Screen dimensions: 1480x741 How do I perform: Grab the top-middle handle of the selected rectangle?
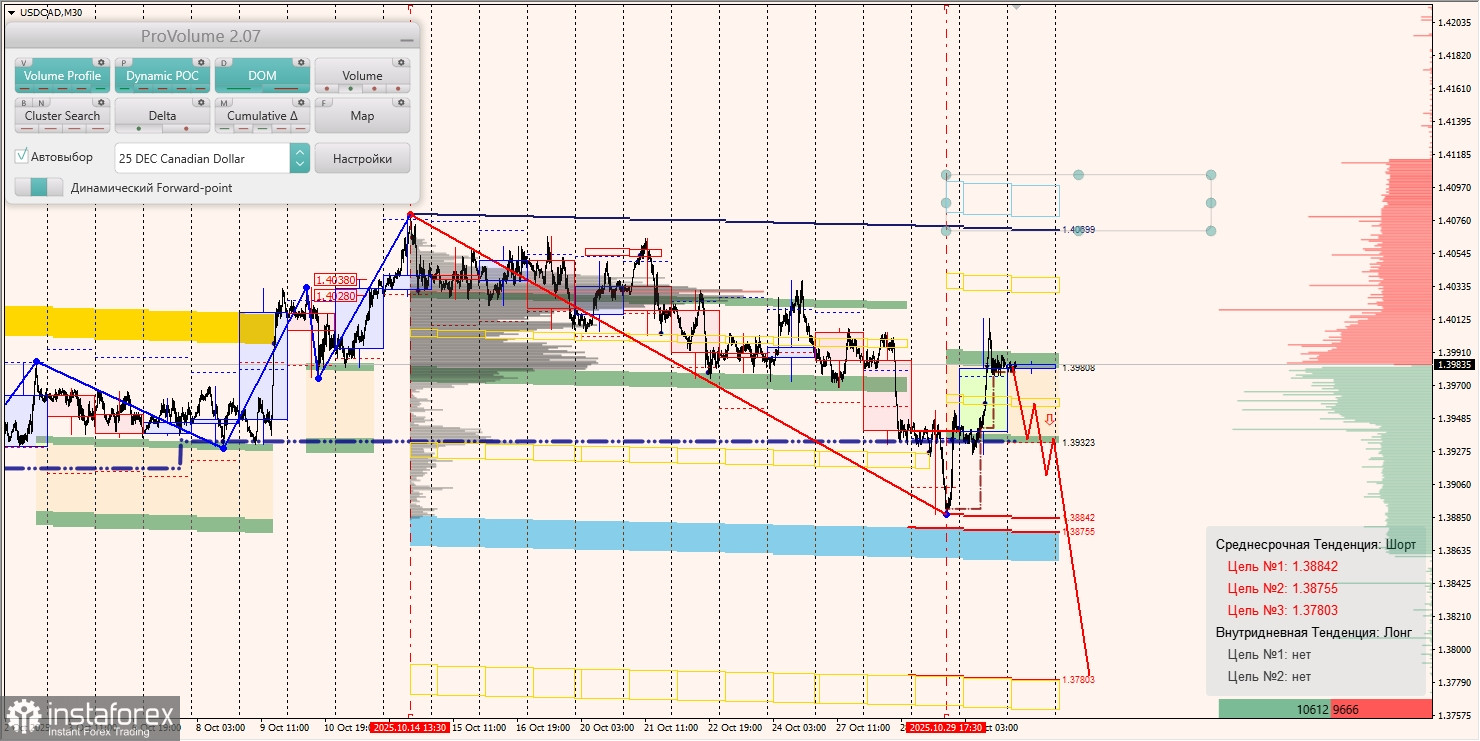tap(1079, 175)
